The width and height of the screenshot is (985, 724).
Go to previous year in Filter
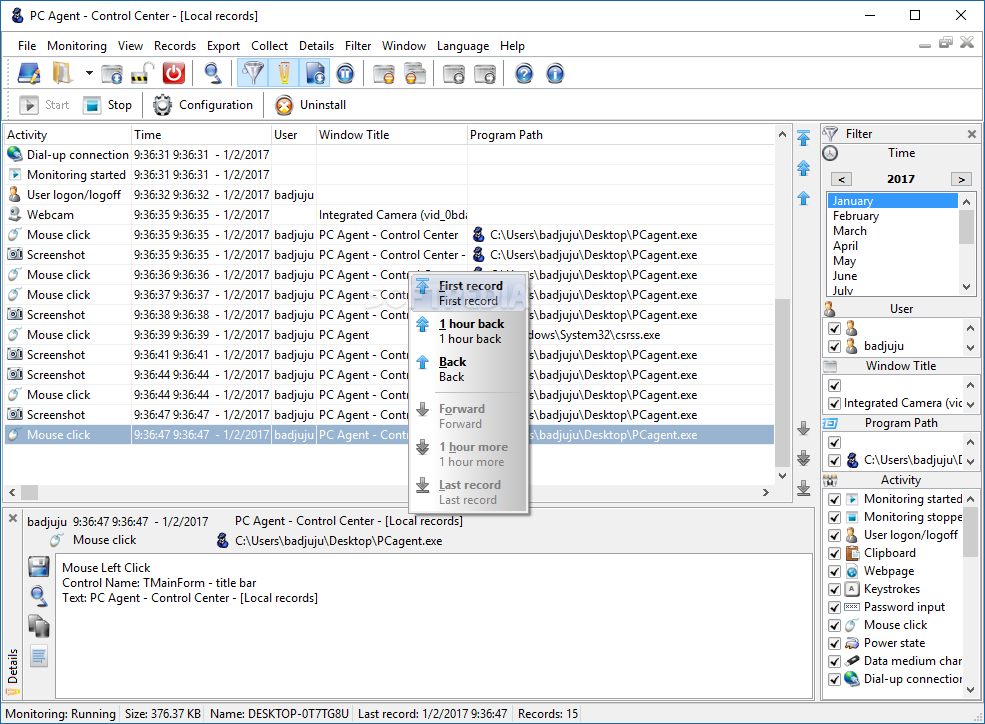[x=842, y=179]
